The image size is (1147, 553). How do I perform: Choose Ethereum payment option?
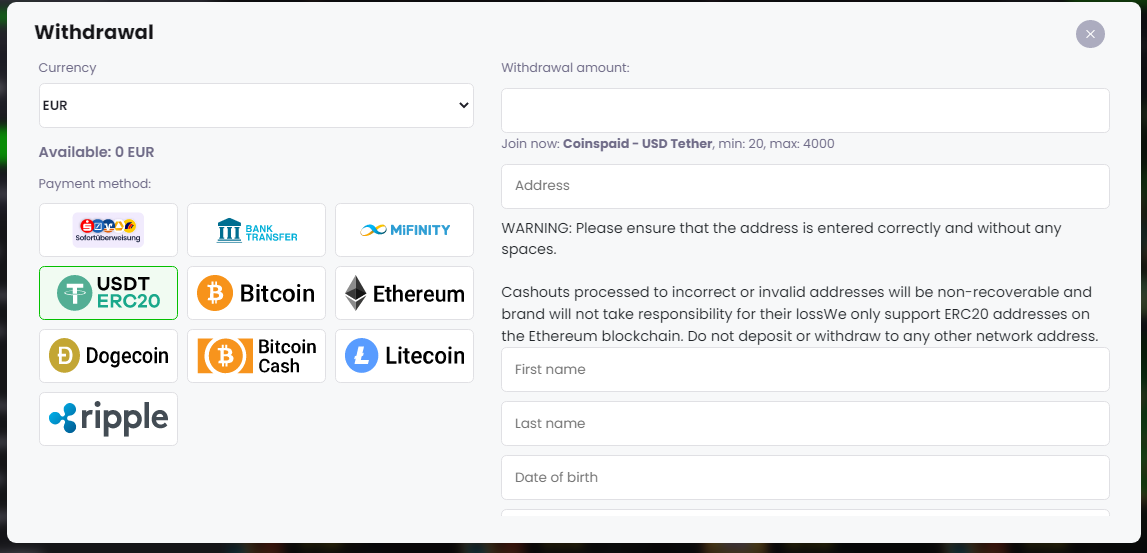click(404, 293)
